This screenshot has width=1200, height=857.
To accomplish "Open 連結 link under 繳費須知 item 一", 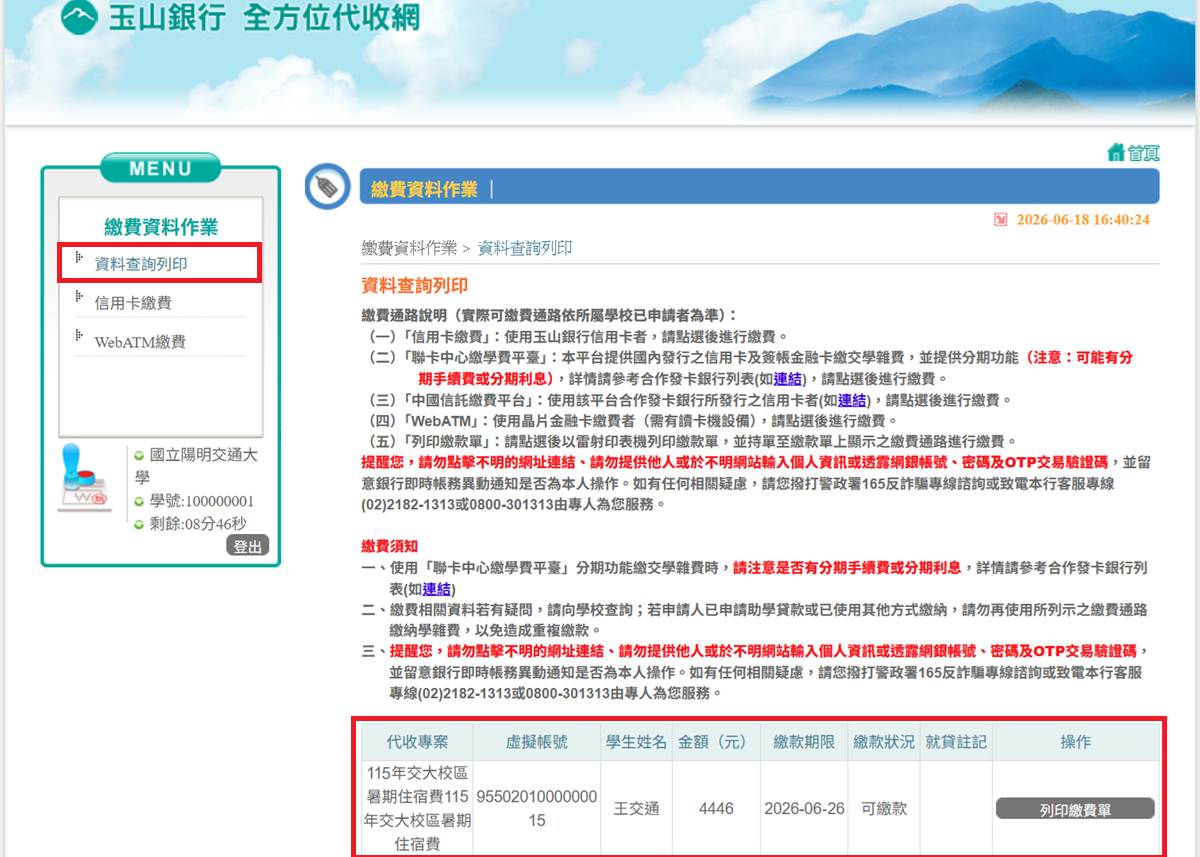I will 437,589.
